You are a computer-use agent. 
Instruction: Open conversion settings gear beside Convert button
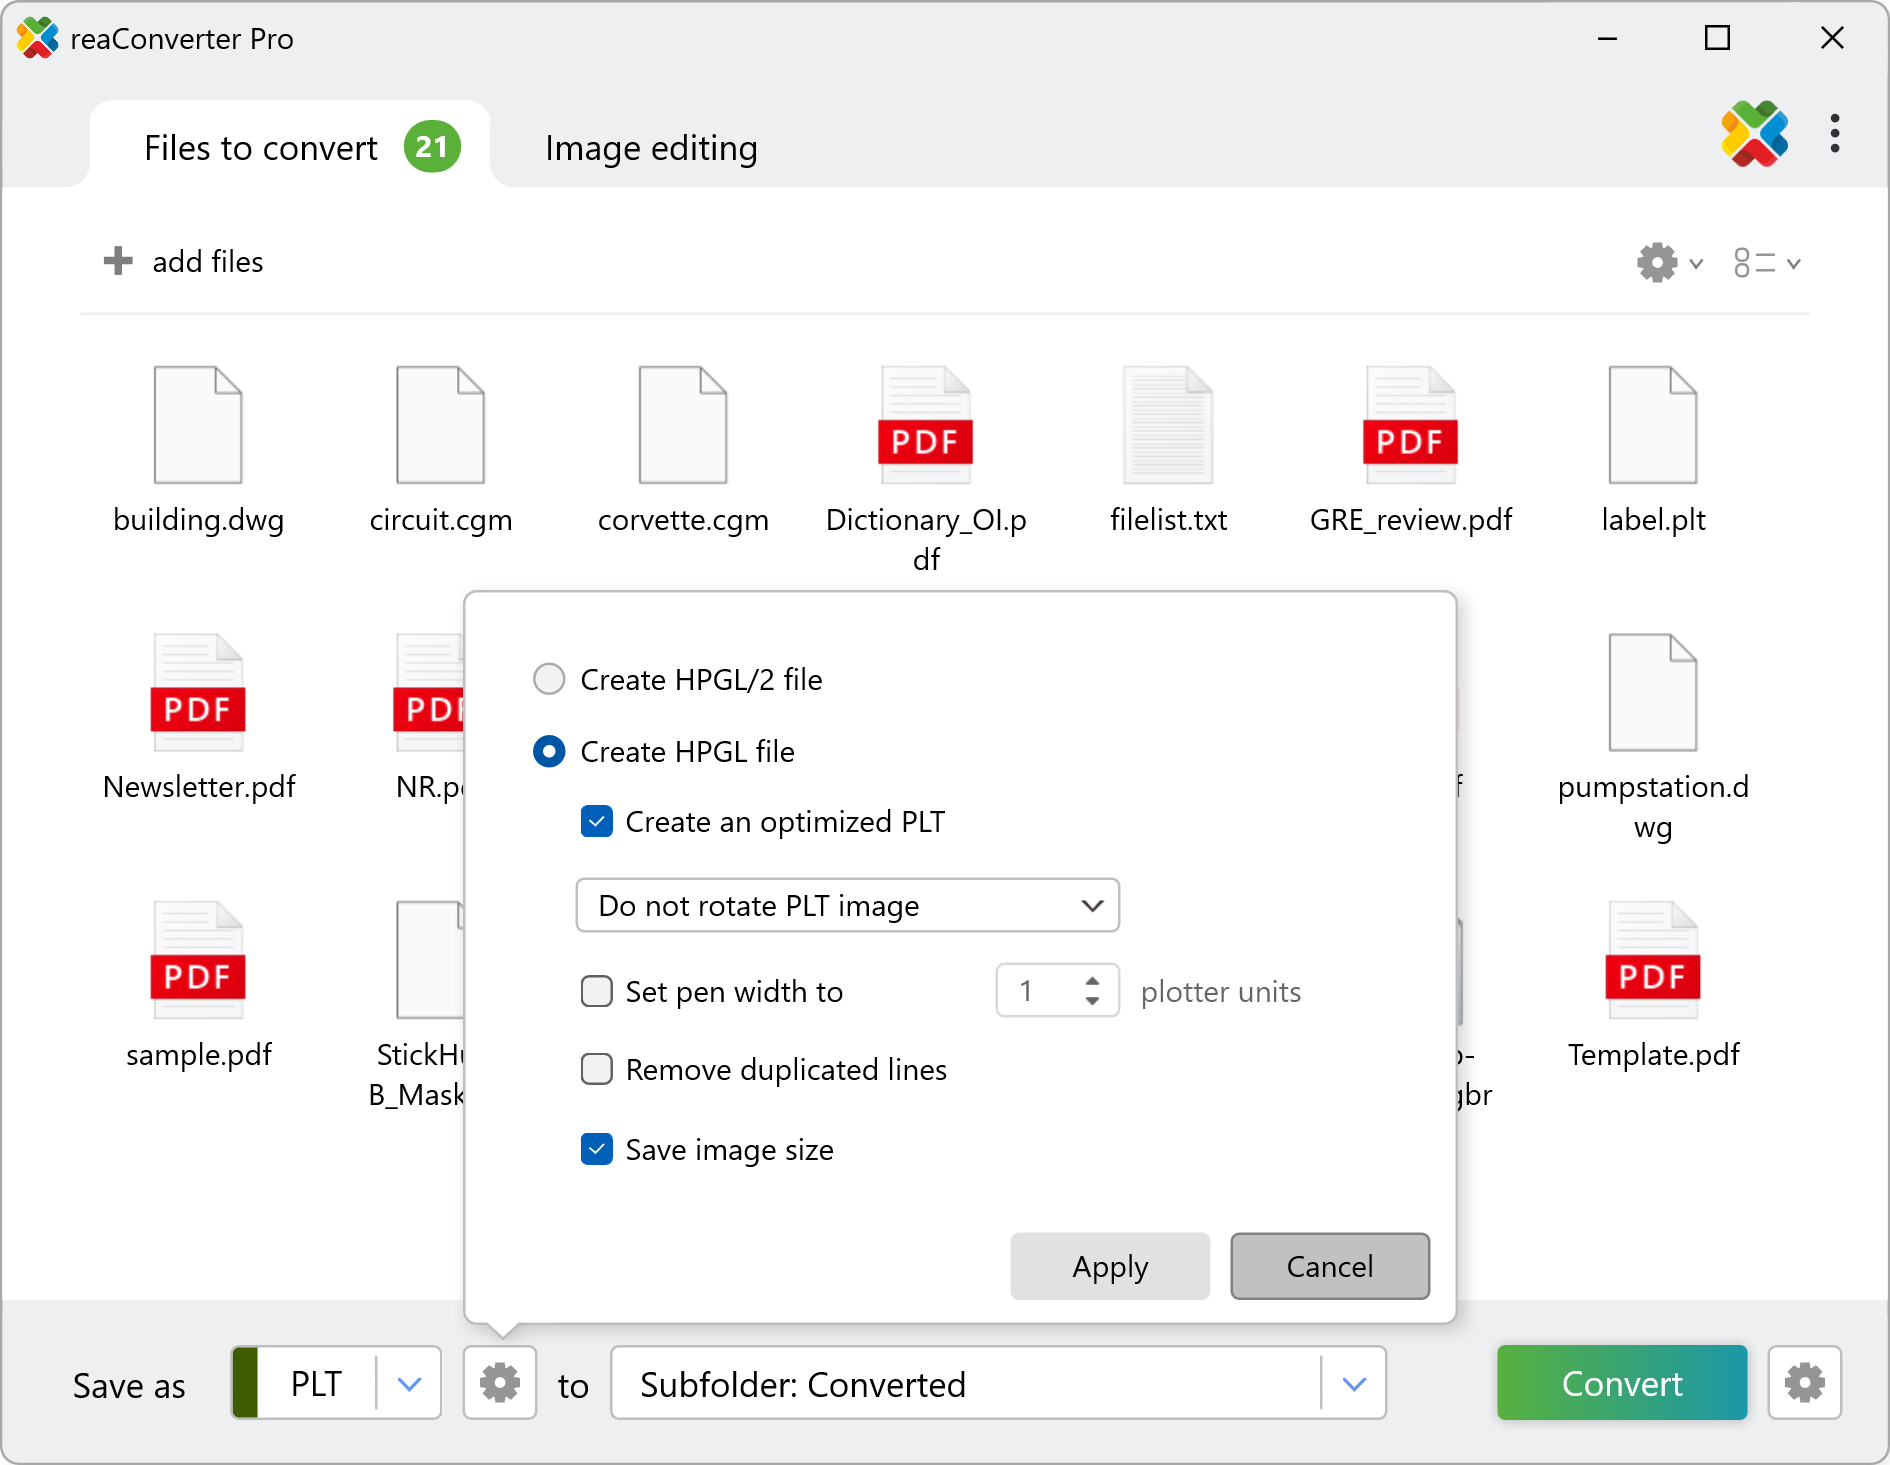pyautogui.click(x=1804, y=1383)
